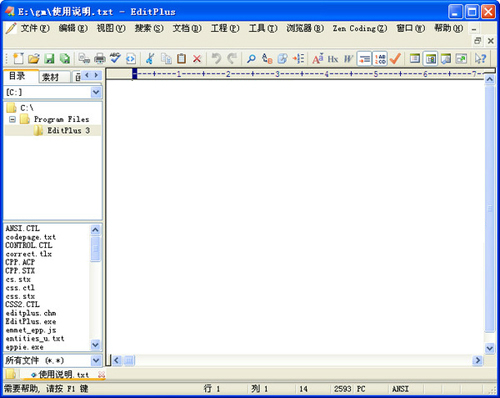Click the folder icon beside document tabs

(x=11, y=374)
